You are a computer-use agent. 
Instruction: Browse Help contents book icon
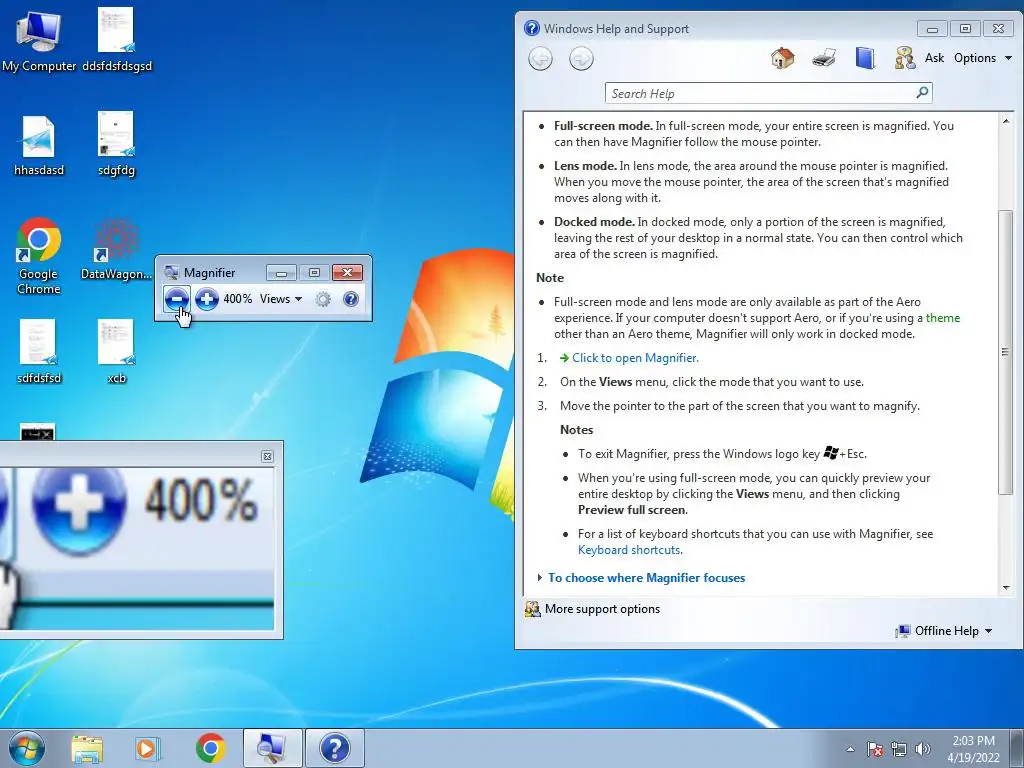865,58
